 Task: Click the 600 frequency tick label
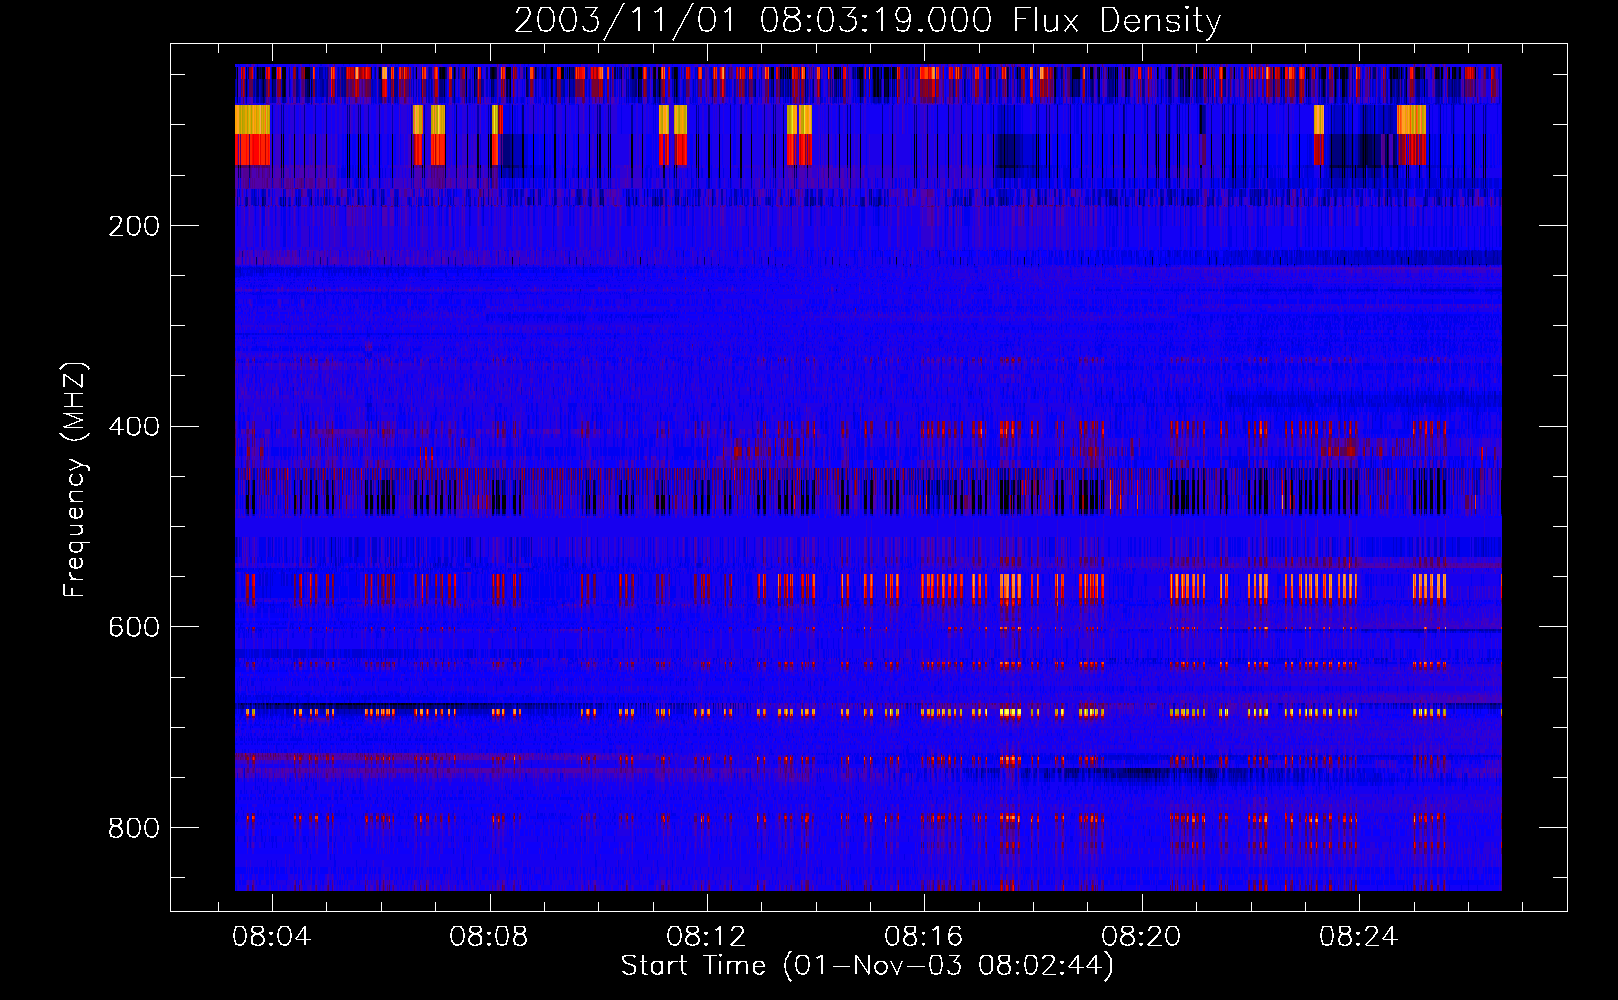pos(134,627)
